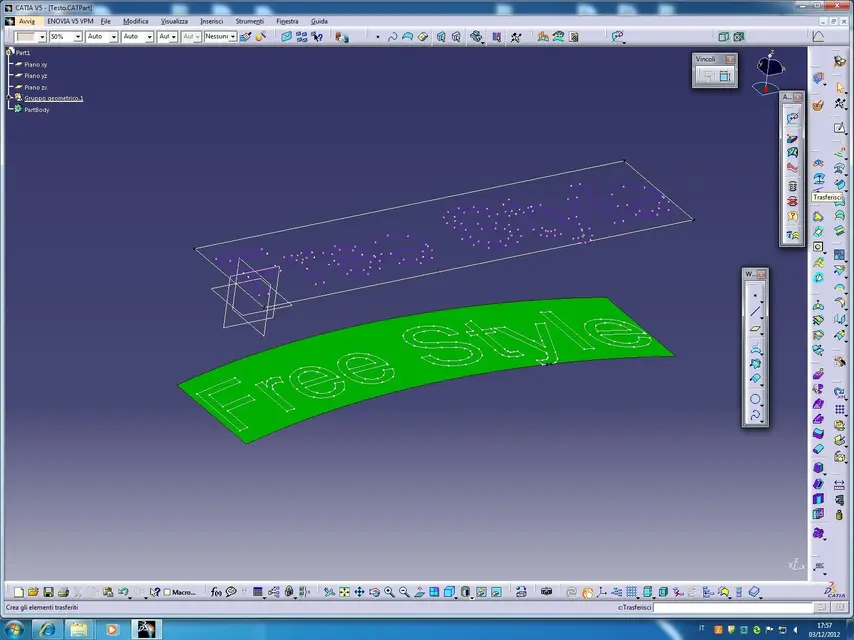This screenshot has width=854, height=640.
Task: Open the 50% transparency dropdown
Action: point(78,36)
